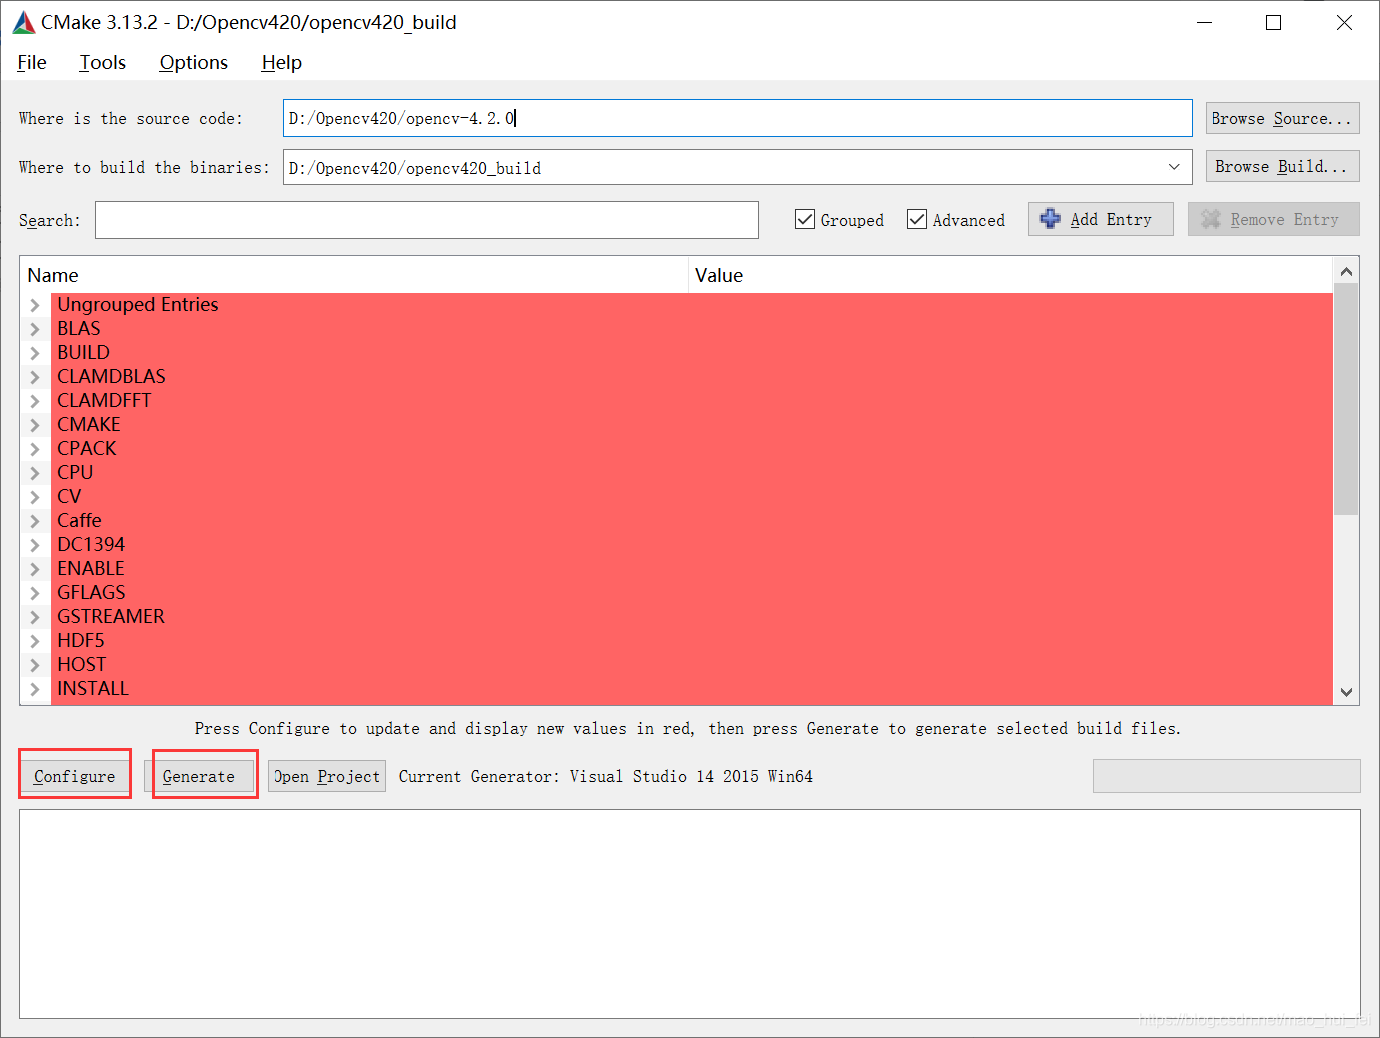Open the build binaries path dropdown
The height and width of the screenshot is (1038, 1380).
coord(1174,167)
